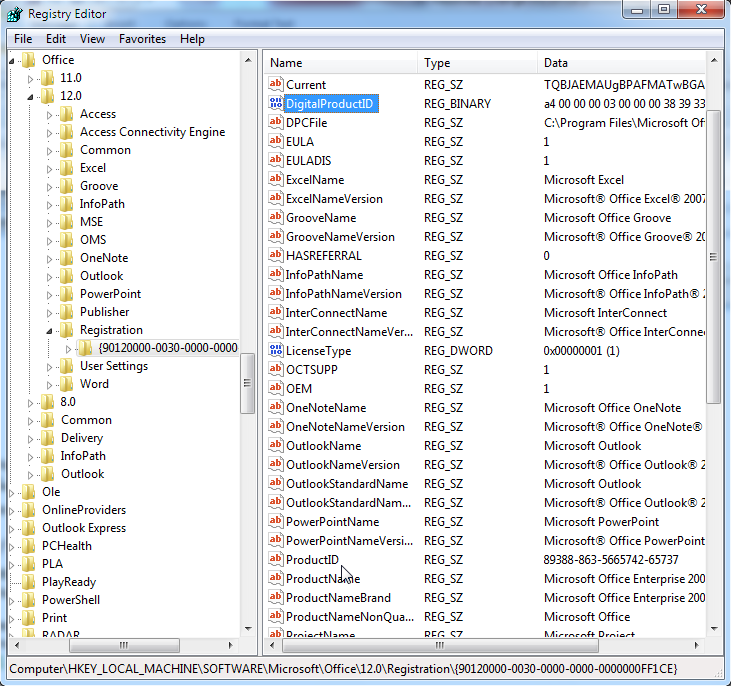Click the tree pane scroll right arrow
The height and width of the screenshot is (686, 731).
point(230,645)
